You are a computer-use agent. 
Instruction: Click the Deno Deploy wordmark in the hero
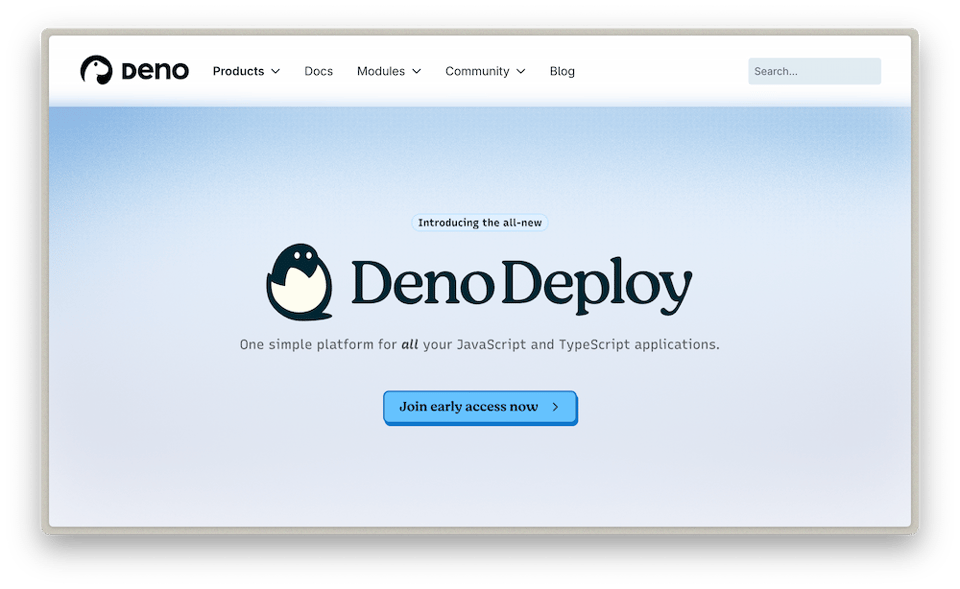(518, 283)
